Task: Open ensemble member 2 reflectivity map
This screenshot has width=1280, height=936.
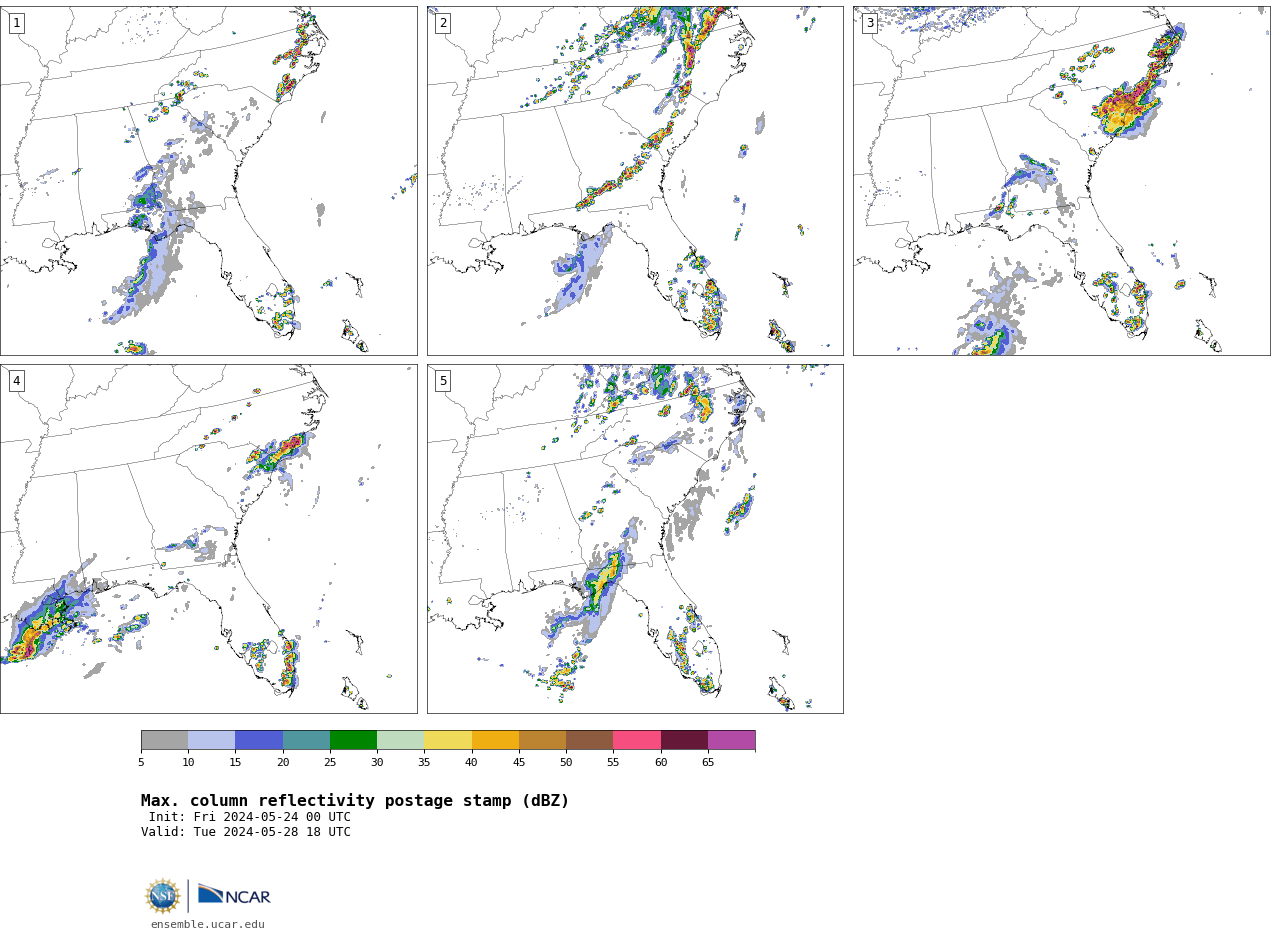Action: coord(635,181)
